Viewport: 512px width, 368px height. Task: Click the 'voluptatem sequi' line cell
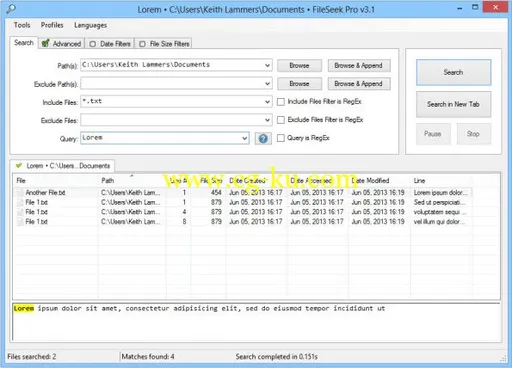click(x=440, y=212)
